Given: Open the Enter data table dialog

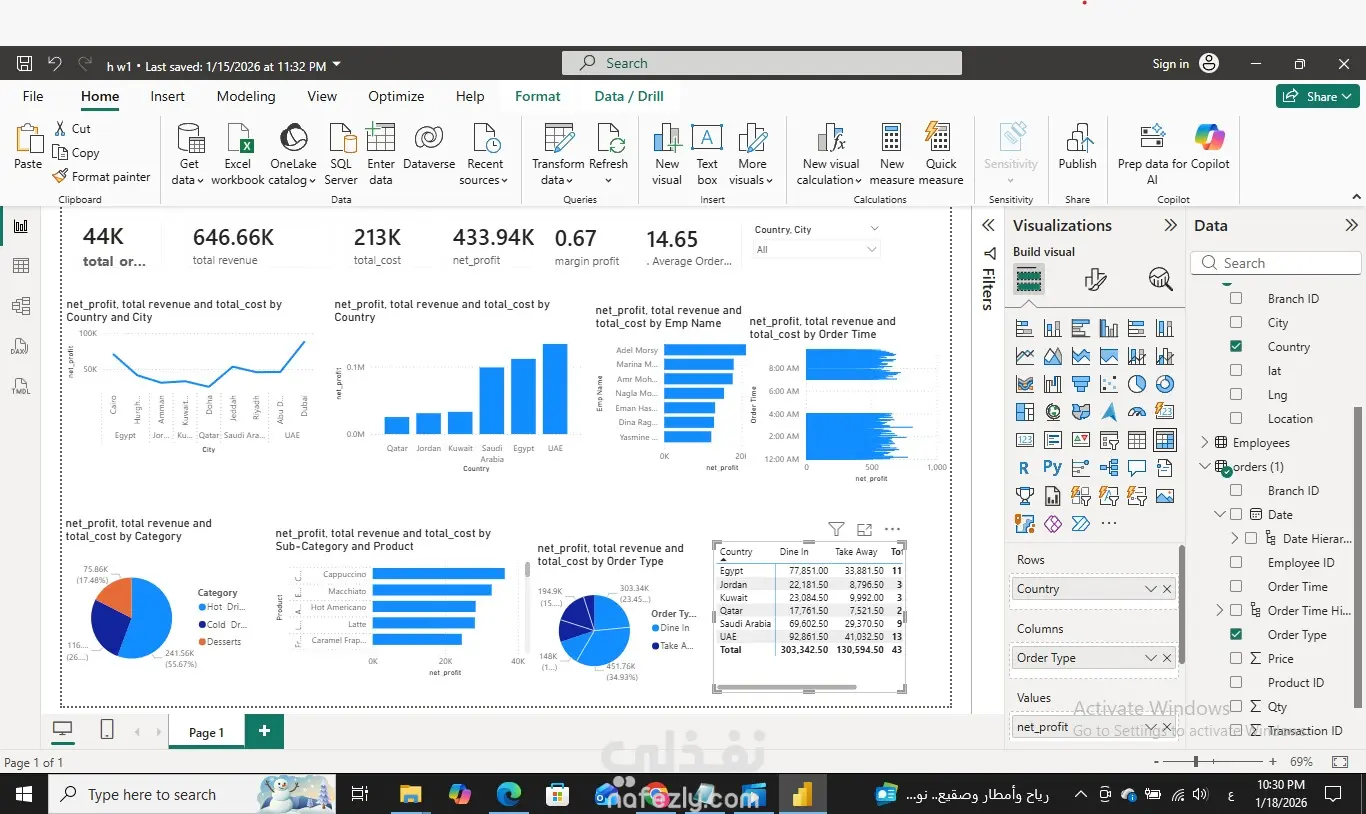Looking at the screenshot, I should click(x=381, y=154).
